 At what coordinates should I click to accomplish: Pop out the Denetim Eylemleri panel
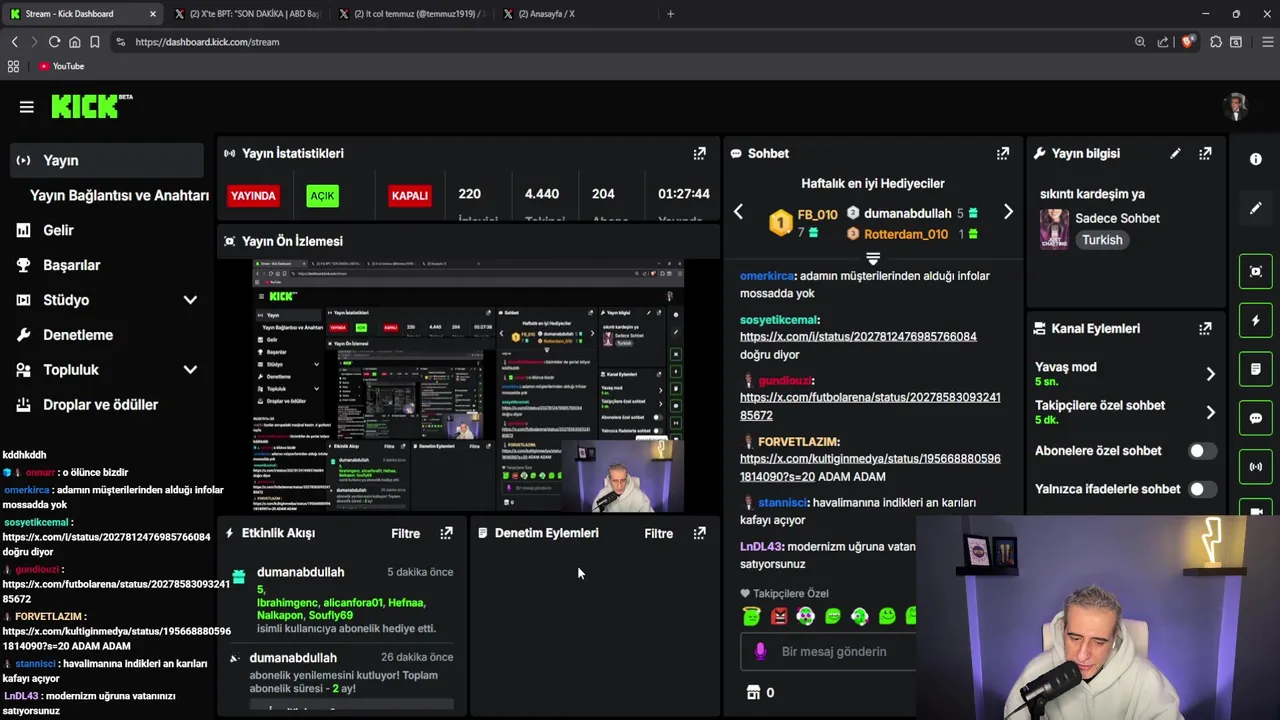click(x=699, y=533)
